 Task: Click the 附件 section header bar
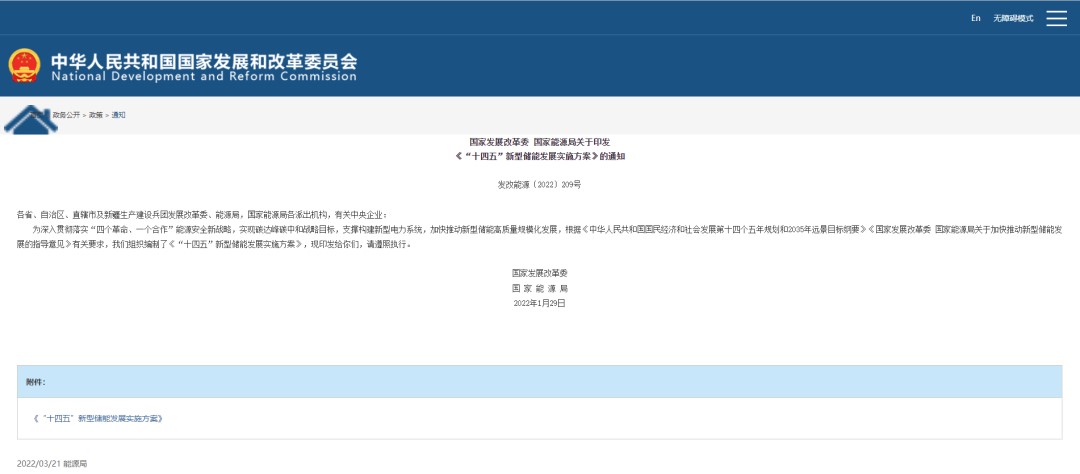click(x=539, y=382)
